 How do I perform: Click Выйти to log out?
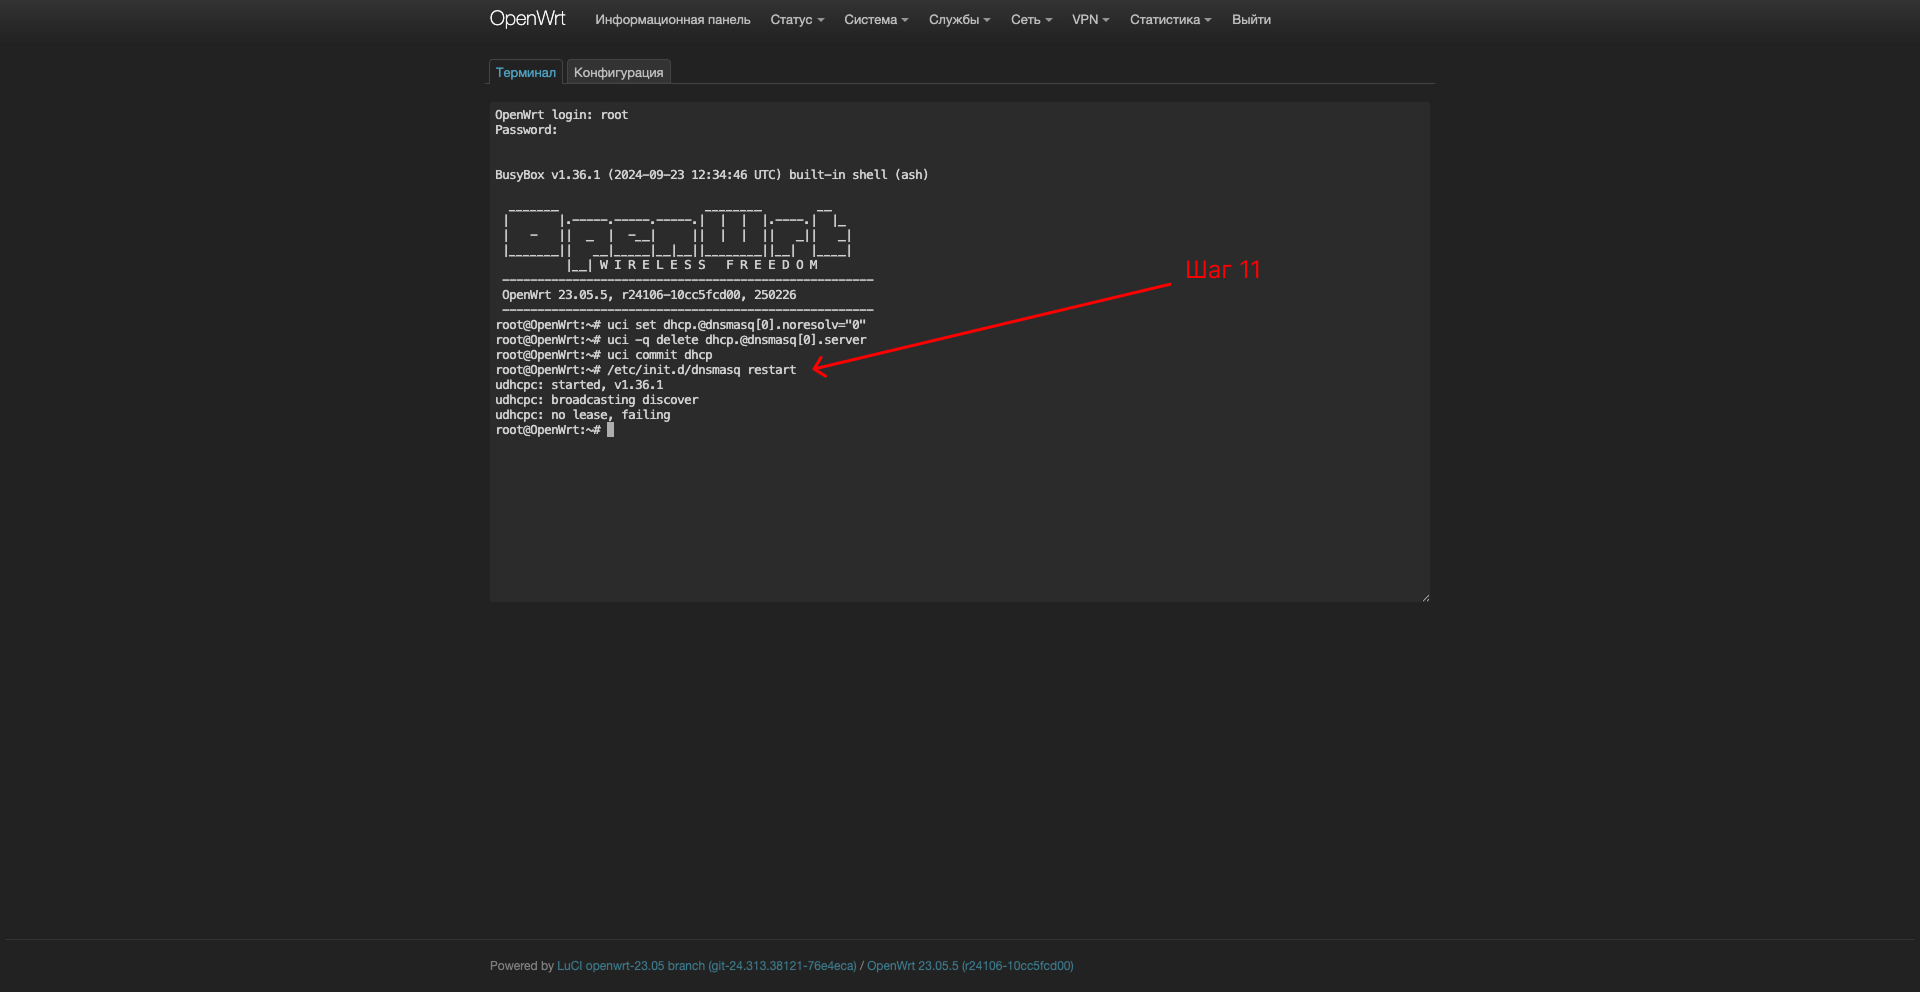click(1251, 20)
